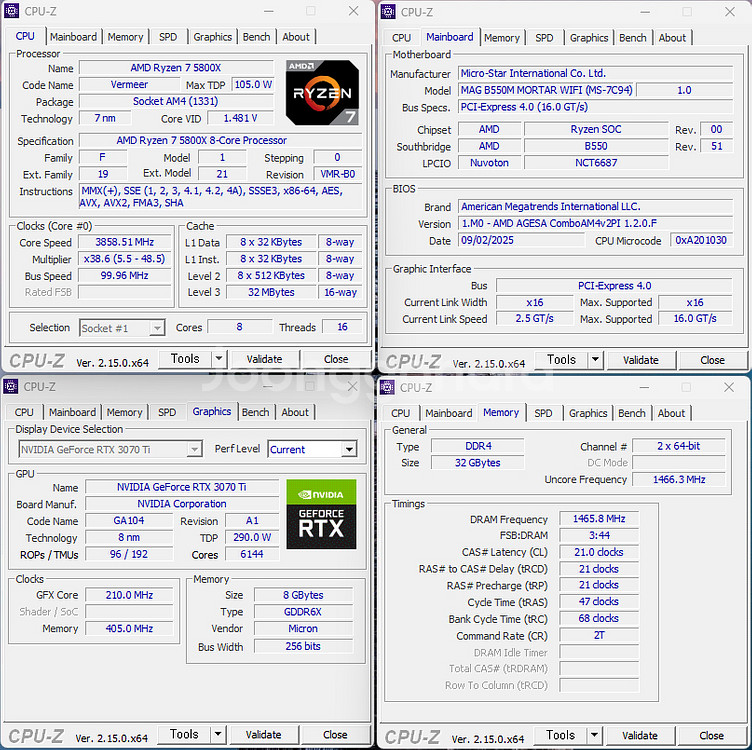
Task: Click the CPU-Z app icon in top-left window
Action: (x=11, y=11)
